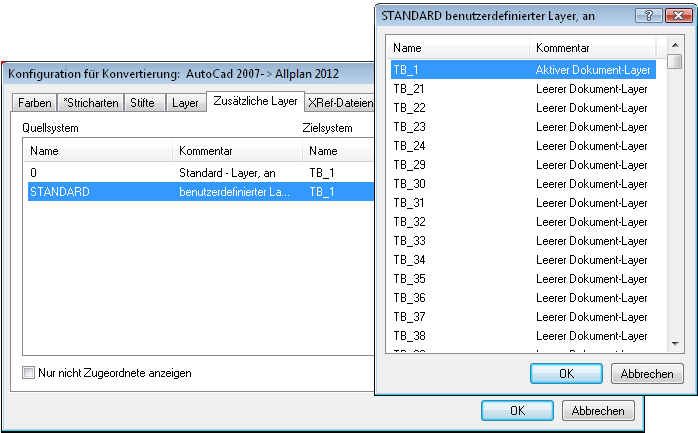Select layer TB_24 in the list

click(x=523, y=146)
